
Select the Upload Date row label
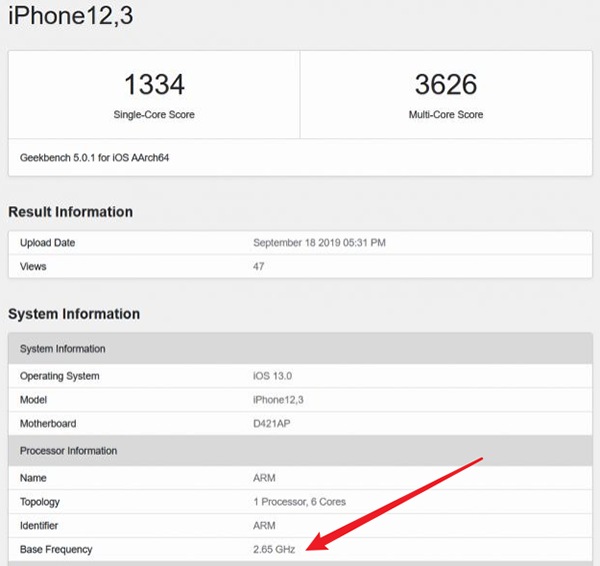[x=48, y=243]
